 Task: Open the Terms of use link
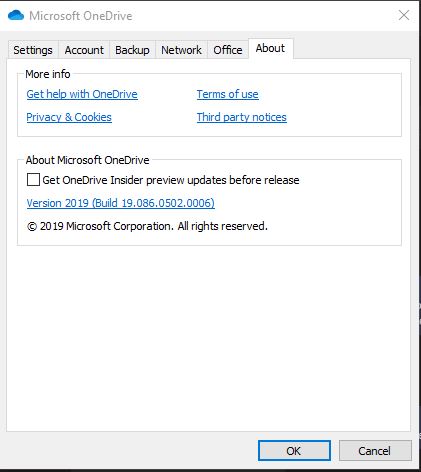[227, 94]
